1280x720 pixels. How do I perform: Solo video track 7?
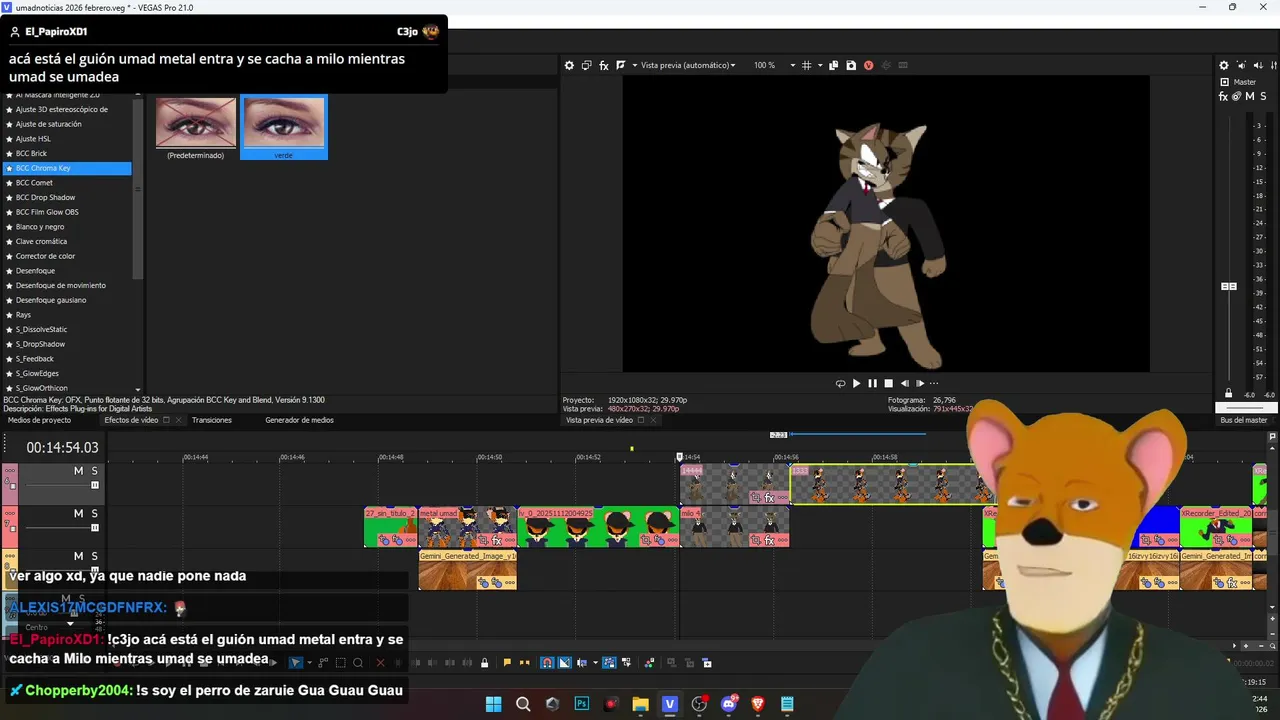(x=95, y=513)
